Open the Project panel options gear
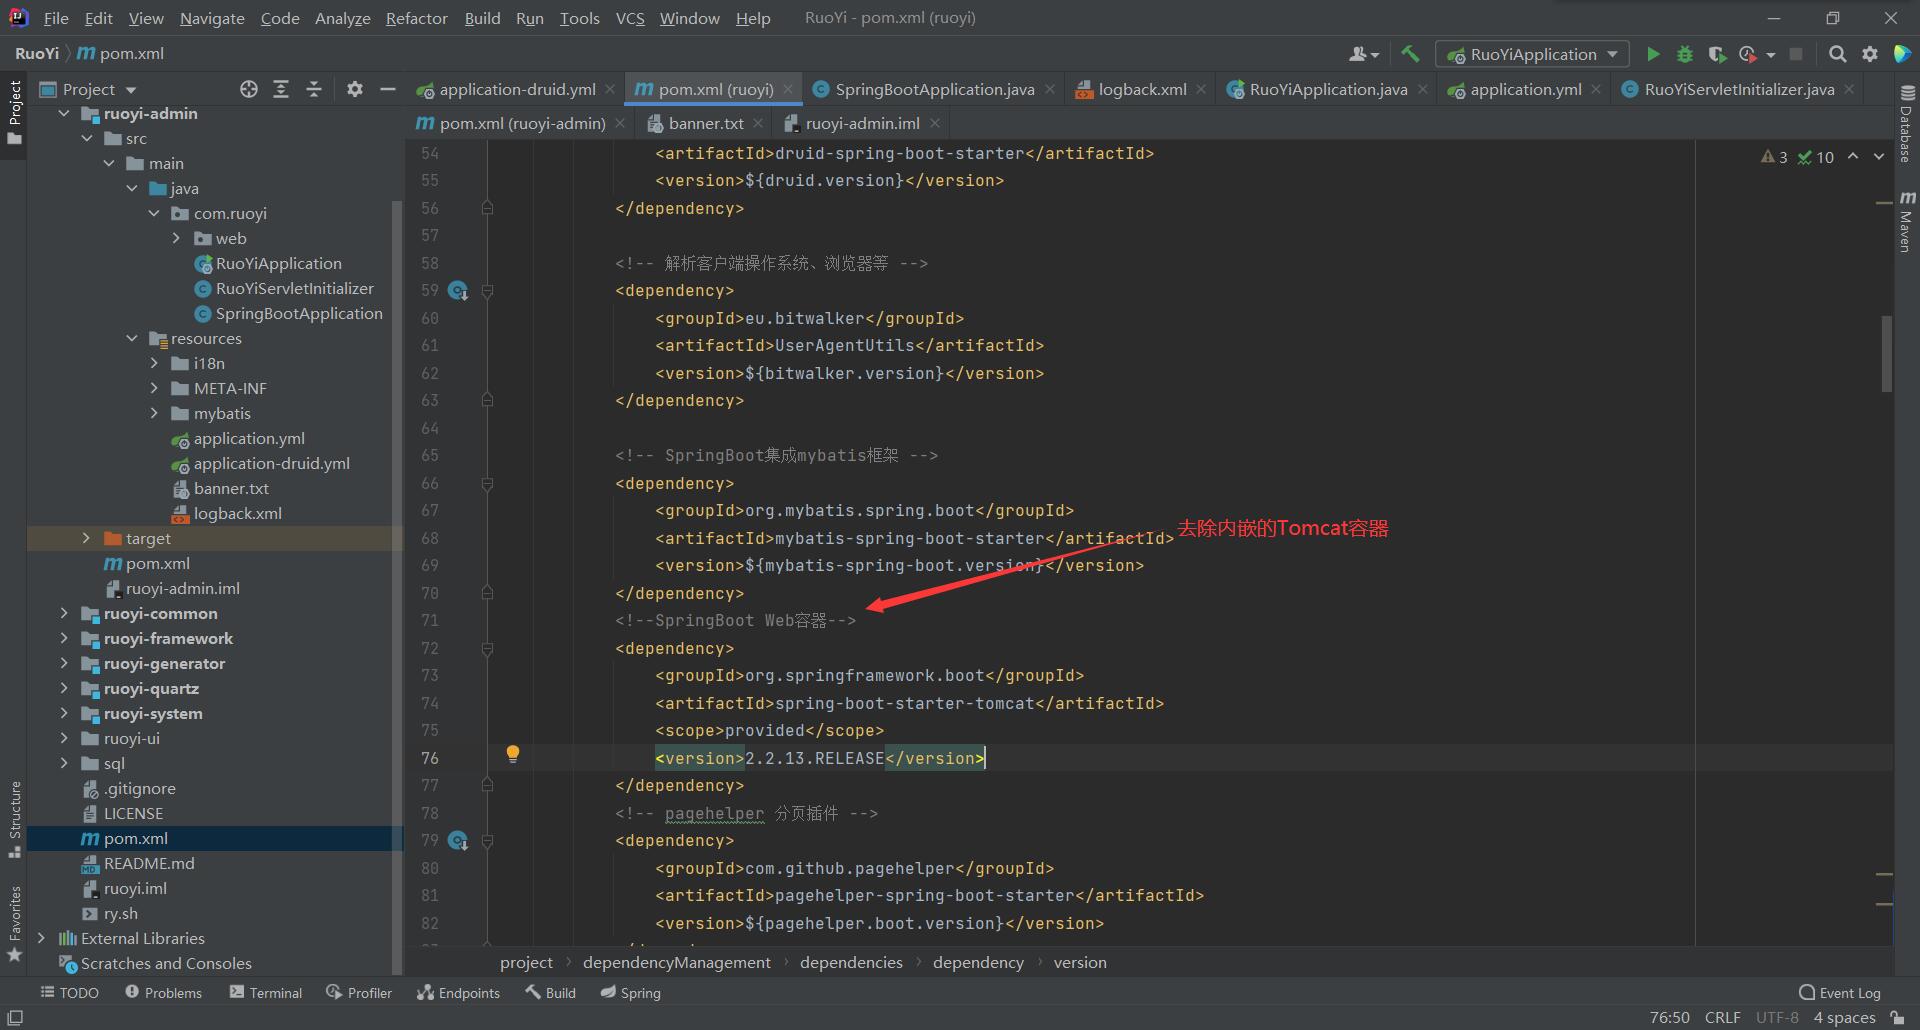Image resolution: width=1920 pixels, height=1030 pixels. coord(354,89)
